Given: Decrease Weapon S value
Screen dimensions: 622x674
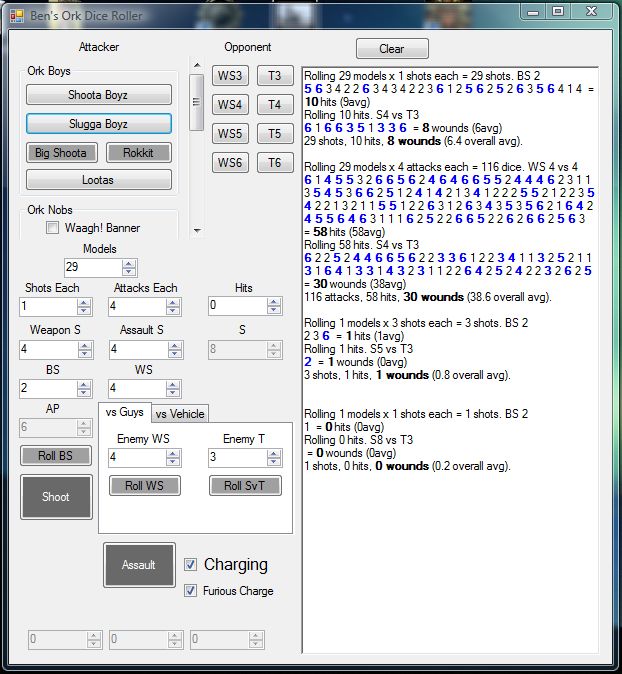Looking at the screenshot, I should [x=85, y=353].
